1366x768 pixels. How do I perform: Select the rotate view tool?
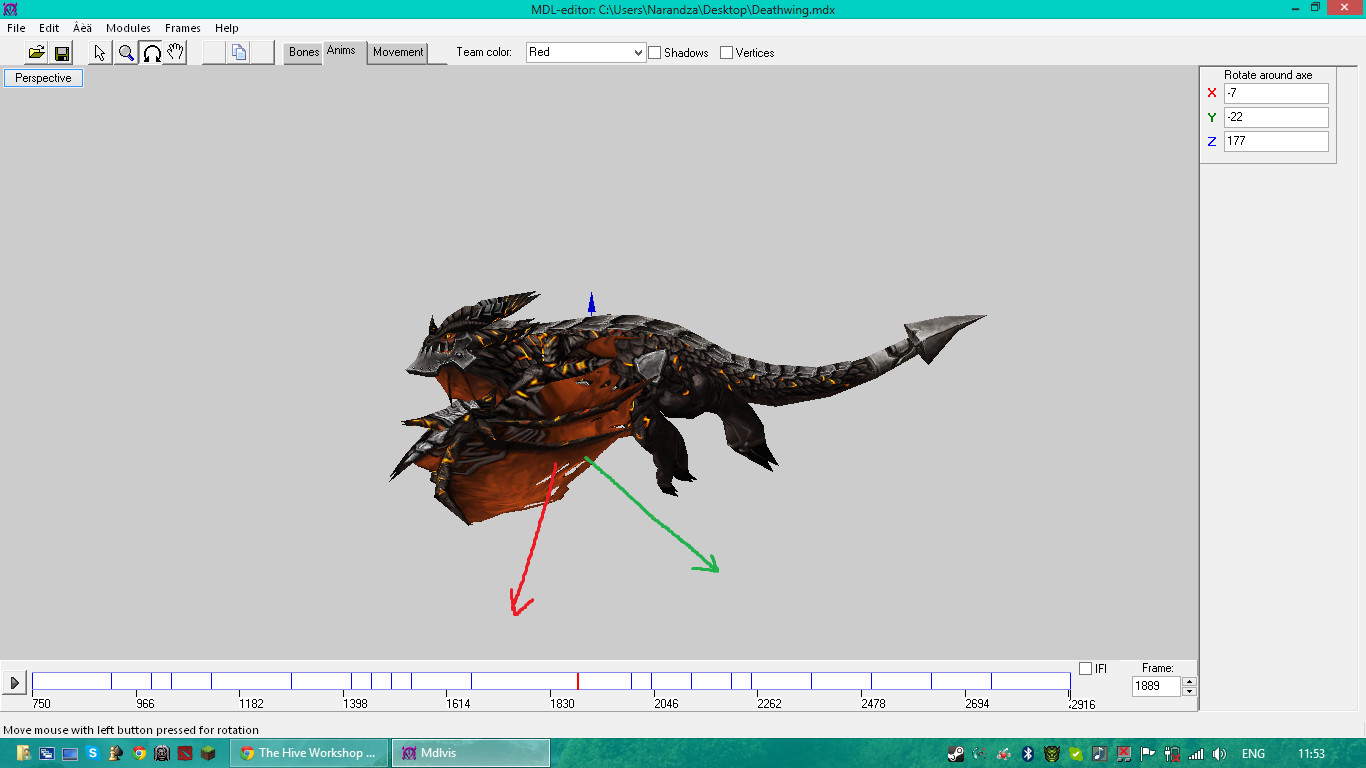[x=151, y=53]
